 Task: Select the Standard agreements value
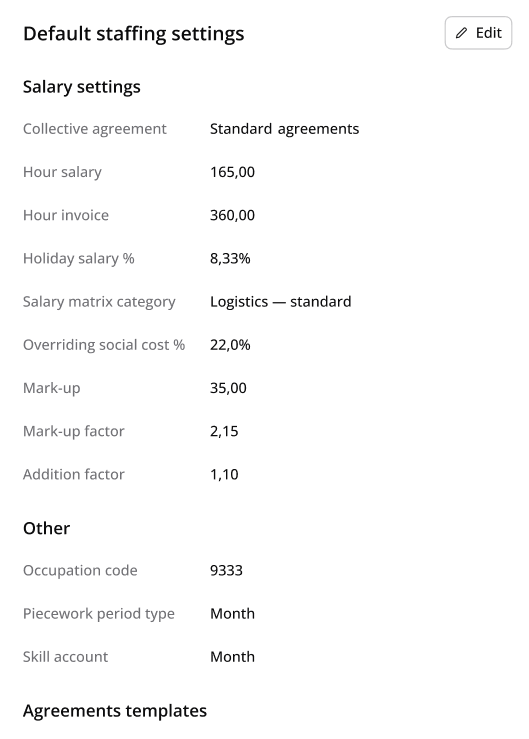[x=284, y=129]
